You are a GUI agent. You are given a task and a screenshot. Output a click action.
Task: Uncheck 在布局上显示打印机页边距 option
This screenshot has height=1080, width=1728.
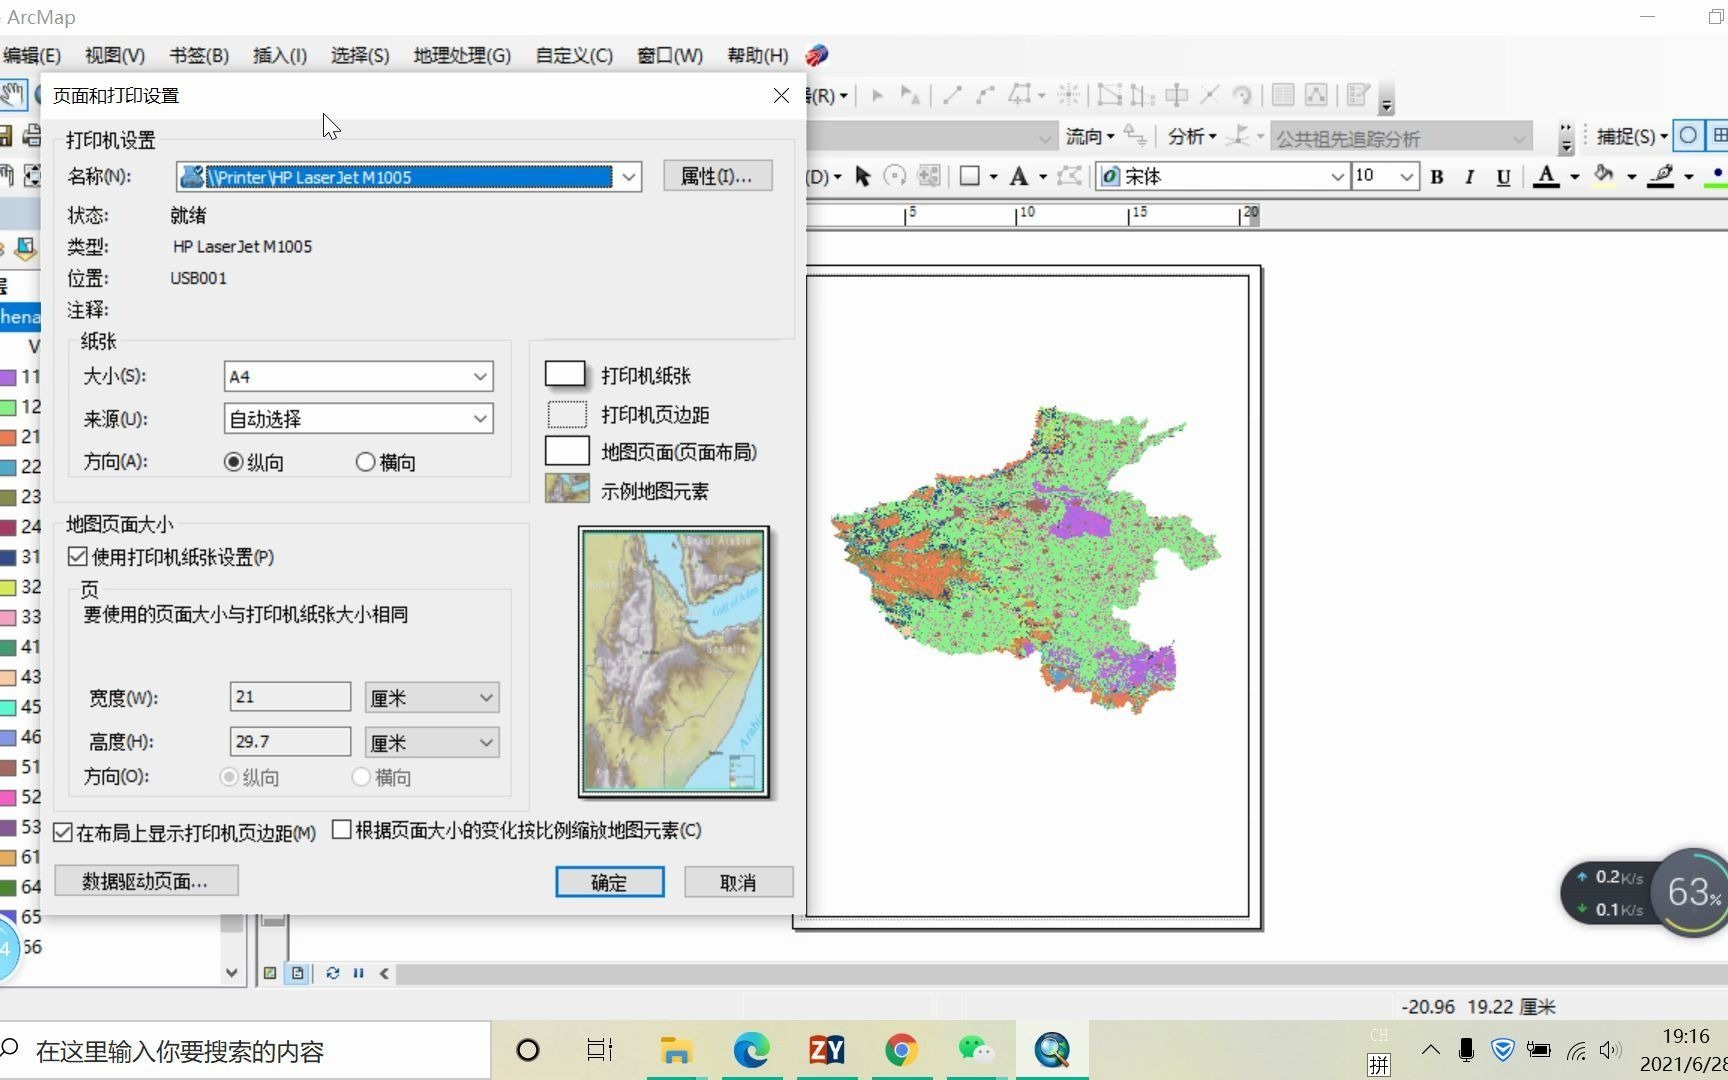pyautogui.click(x=64, y=831)
